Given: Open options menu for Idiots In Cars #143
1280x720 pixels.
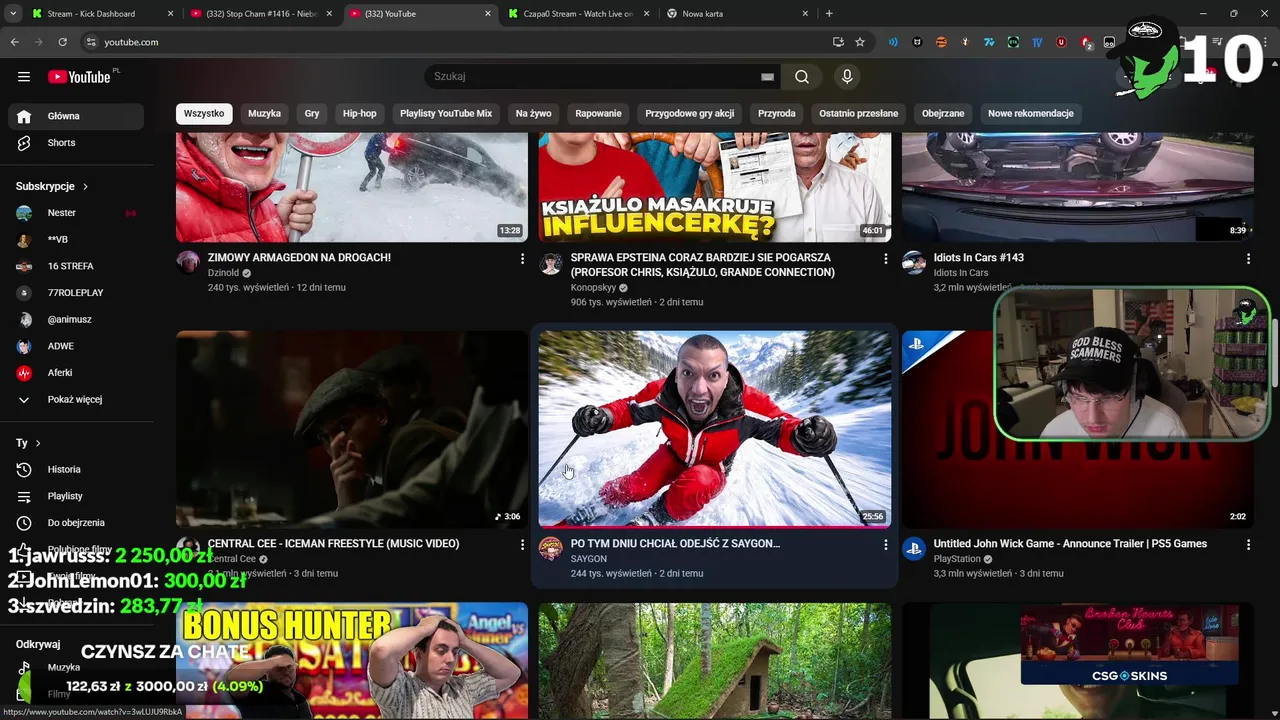Looking at the screenshot, I should click(1248, 259).
